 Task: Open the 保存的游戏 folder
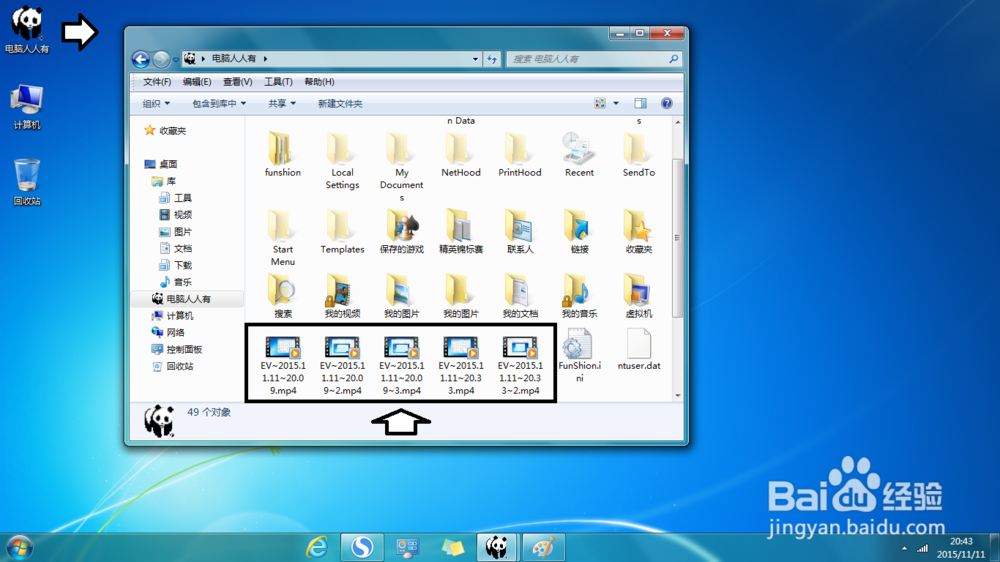401,231
